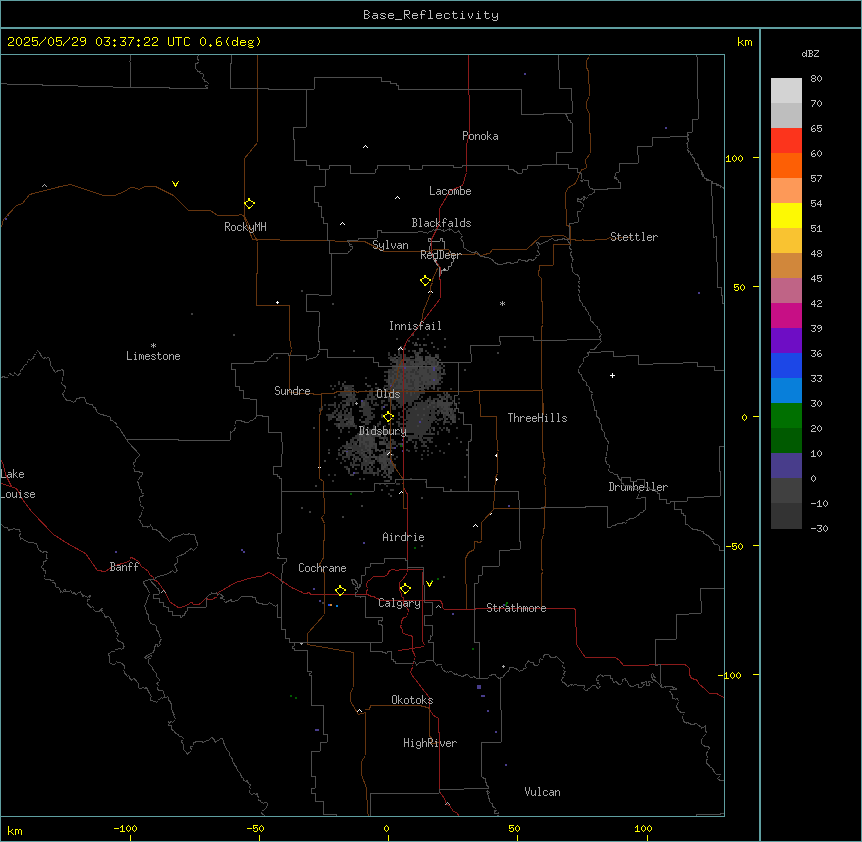Click the yellow marker south of Cochrane
The height and width of the screenshot is (842, 862).
(340, 590)
